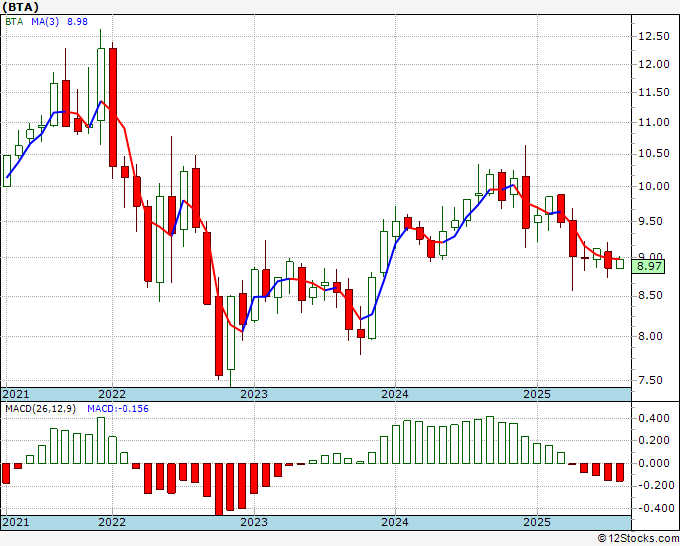680x546 pixels.
Task: Click the tallest green MACD bar near 2022
Action: coord(101,441)
